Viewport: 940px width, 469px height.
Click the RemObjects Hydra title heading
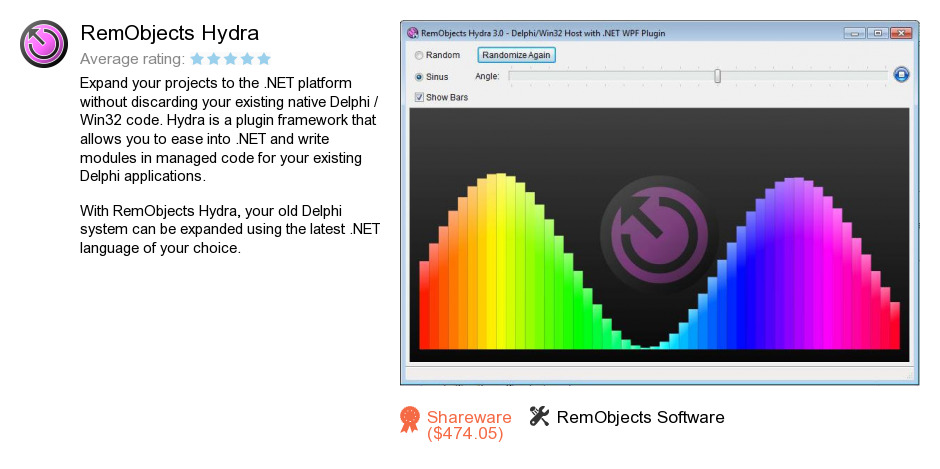[170, 32]
